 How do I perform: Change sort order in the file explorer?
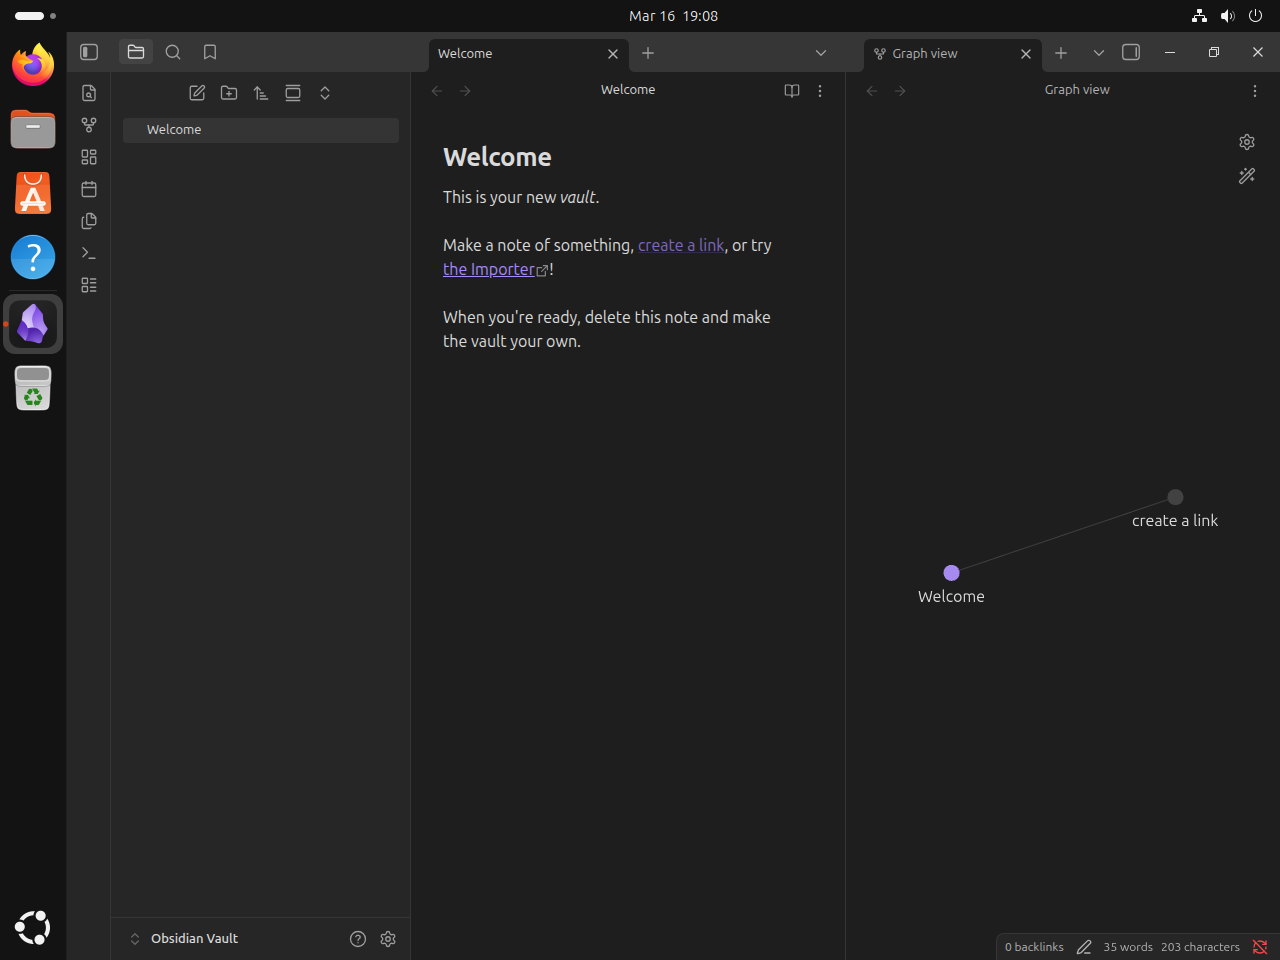click(261, 92)
